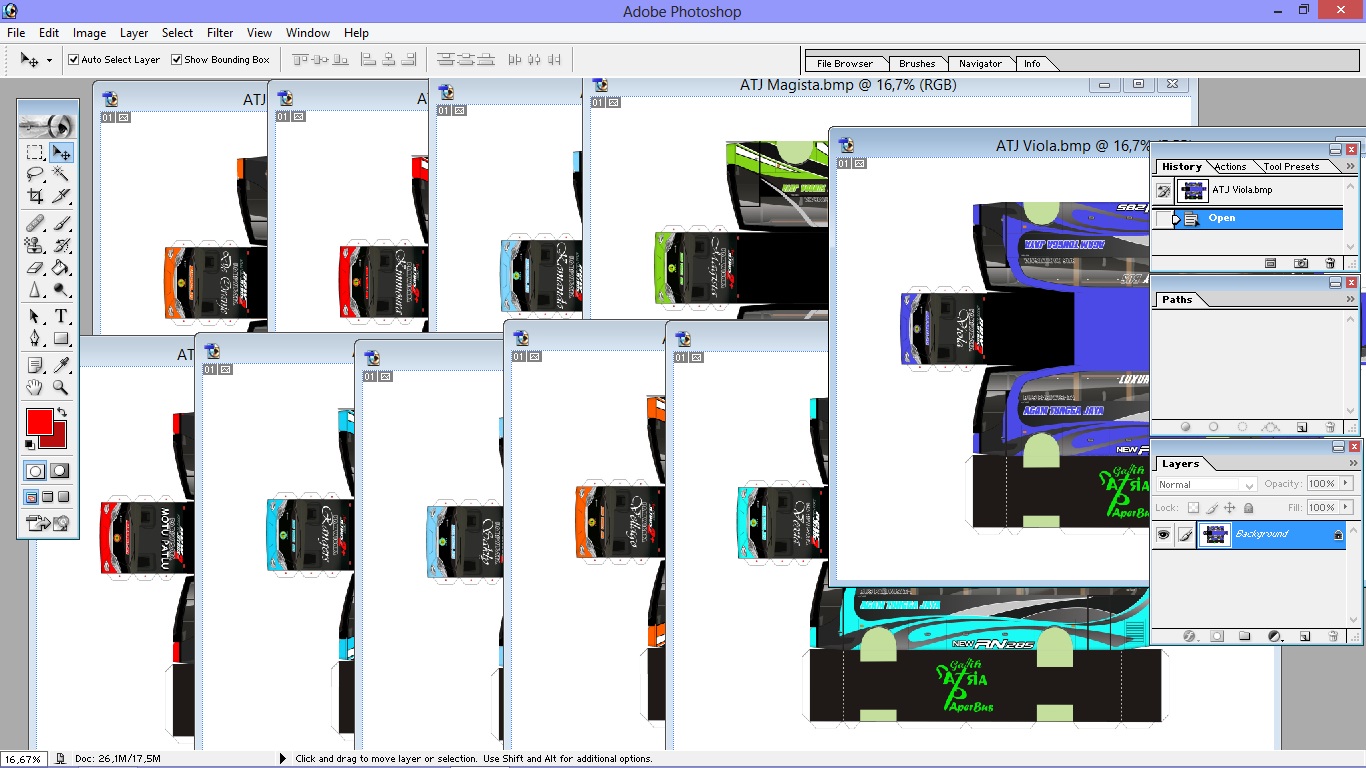Switch to Standard editing mode

click(35, 471)
